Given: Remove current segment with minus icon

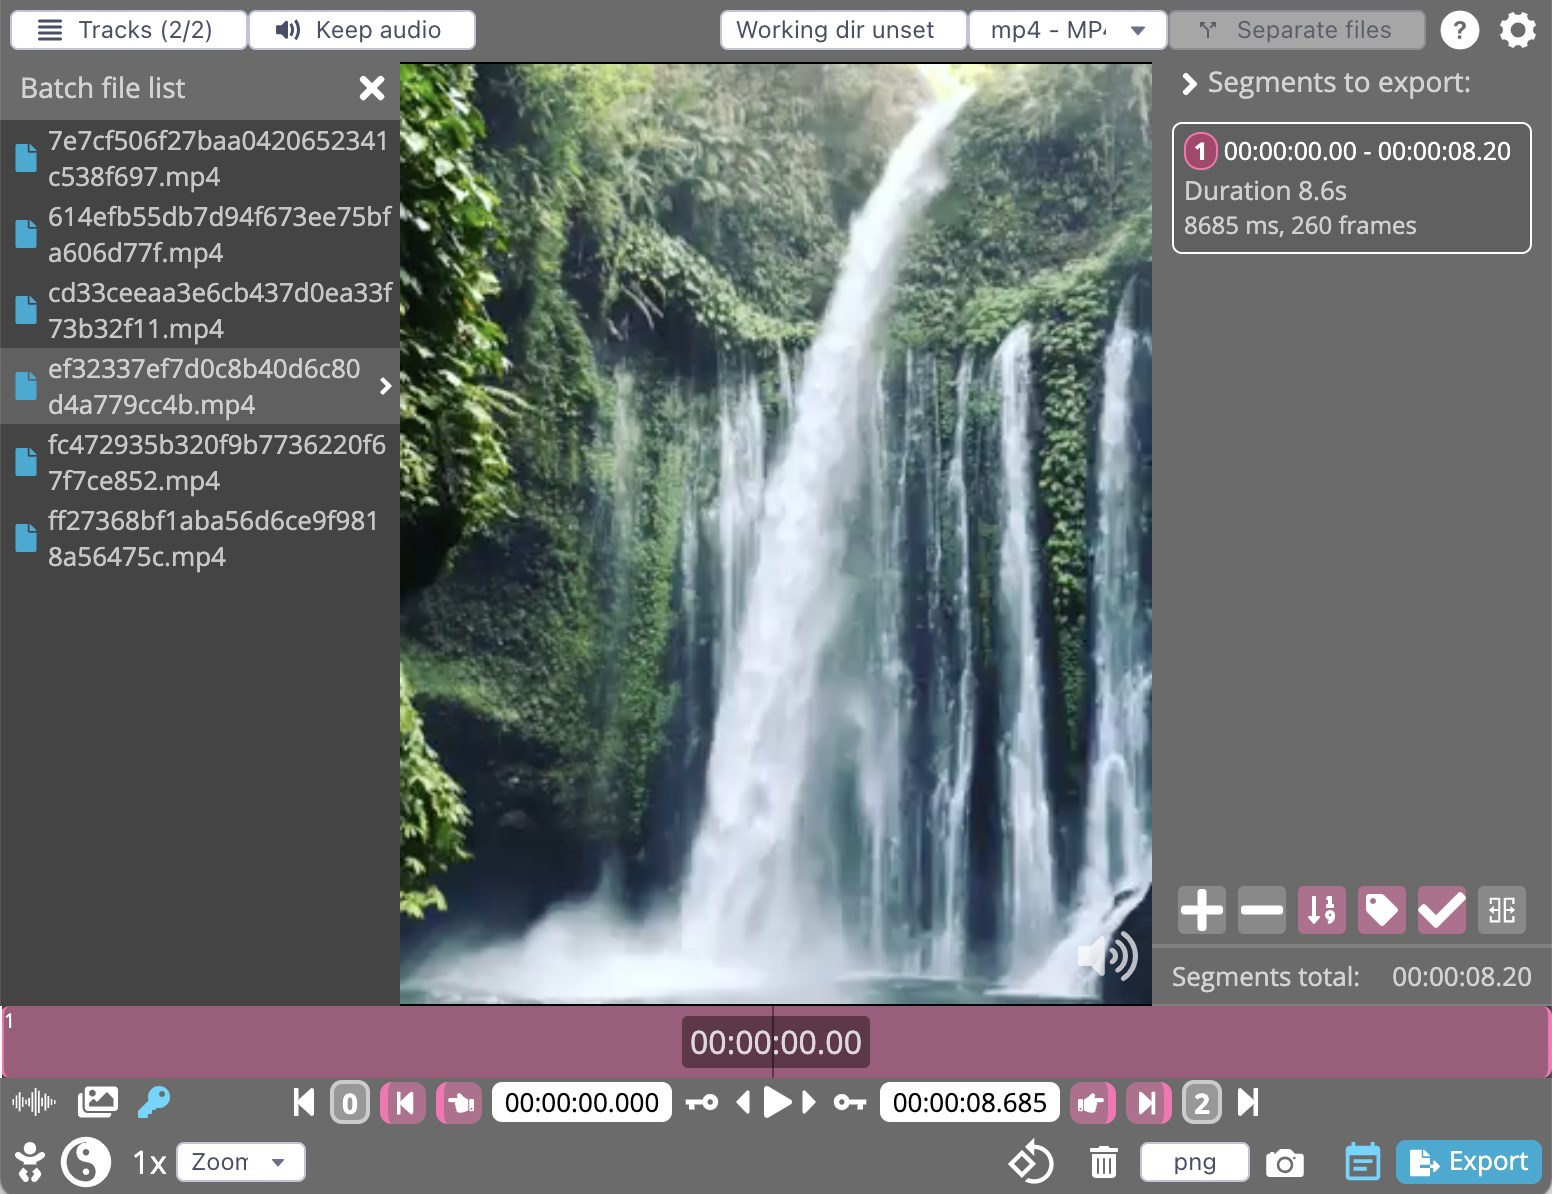Looking at the screenshot, I should point(1262,910).
